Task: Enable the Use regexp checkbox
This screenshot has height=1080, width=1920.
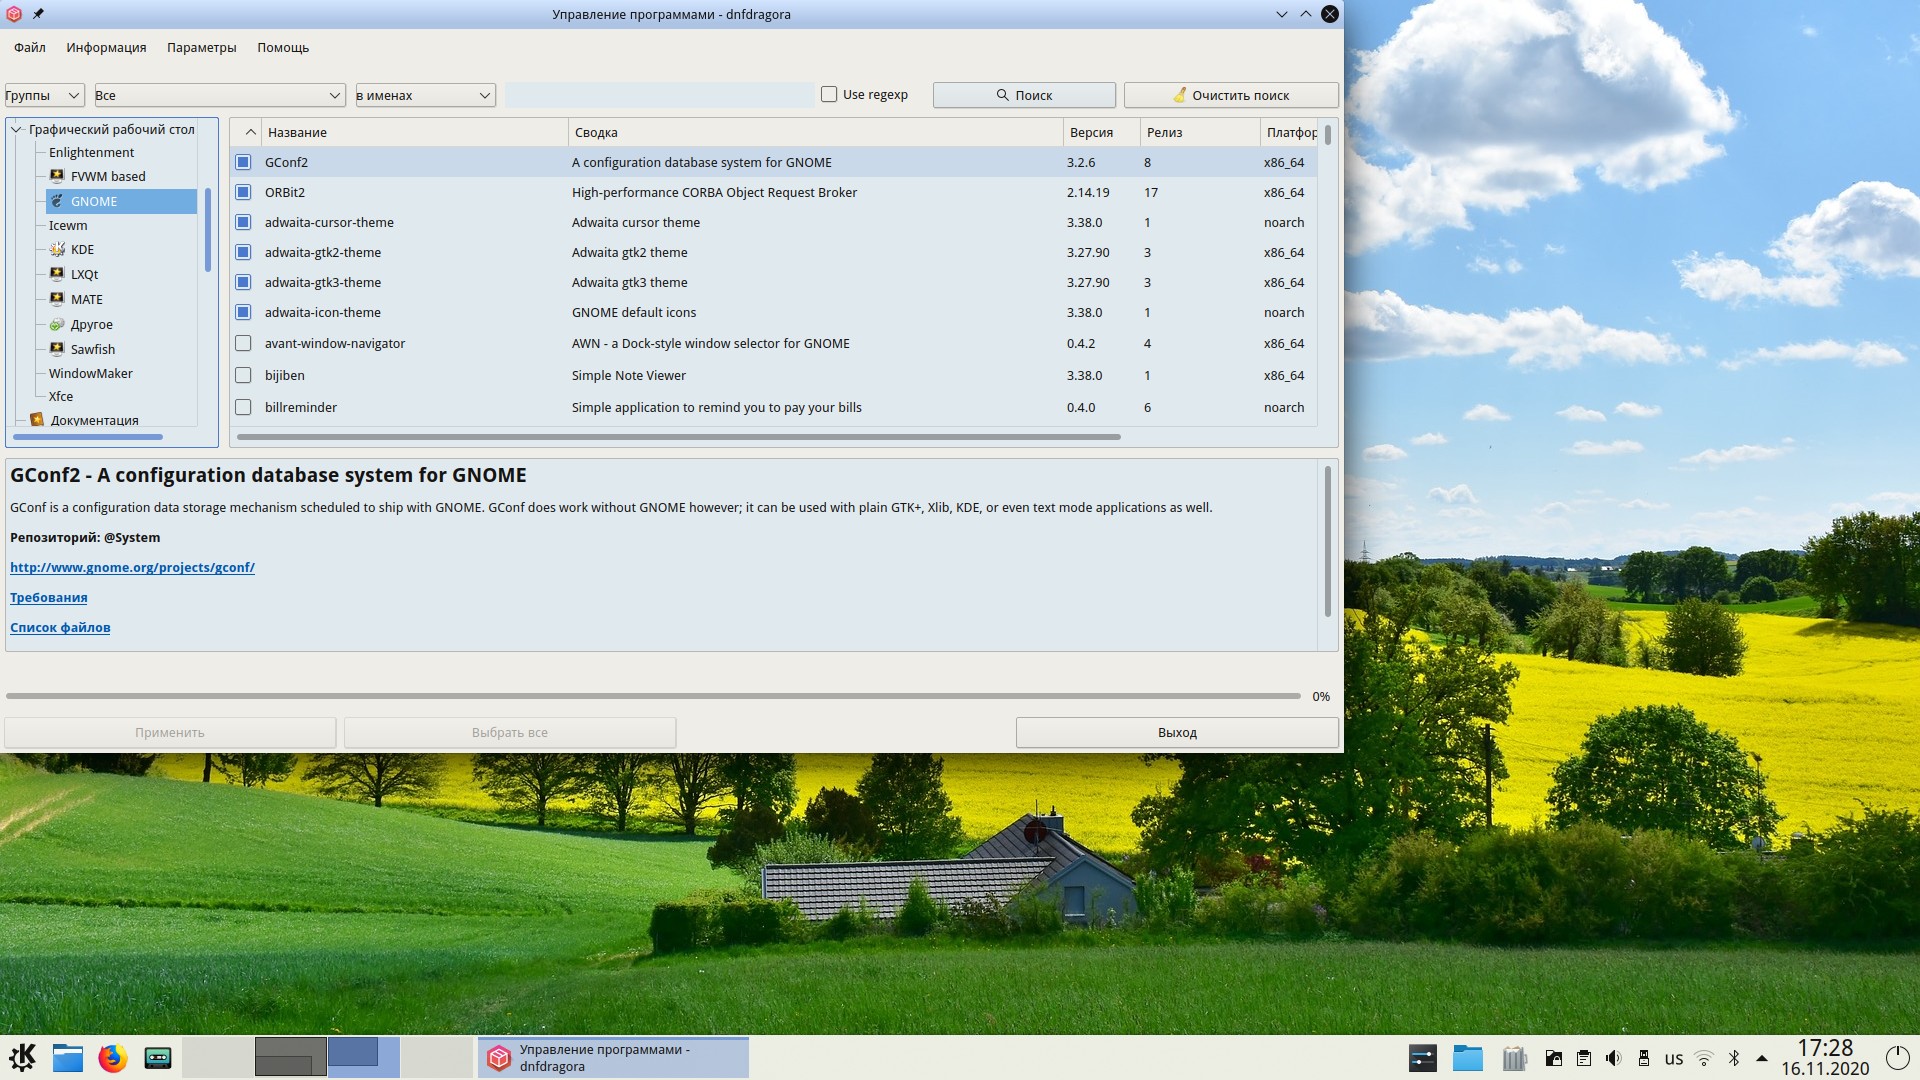Action: click(829, 94)
